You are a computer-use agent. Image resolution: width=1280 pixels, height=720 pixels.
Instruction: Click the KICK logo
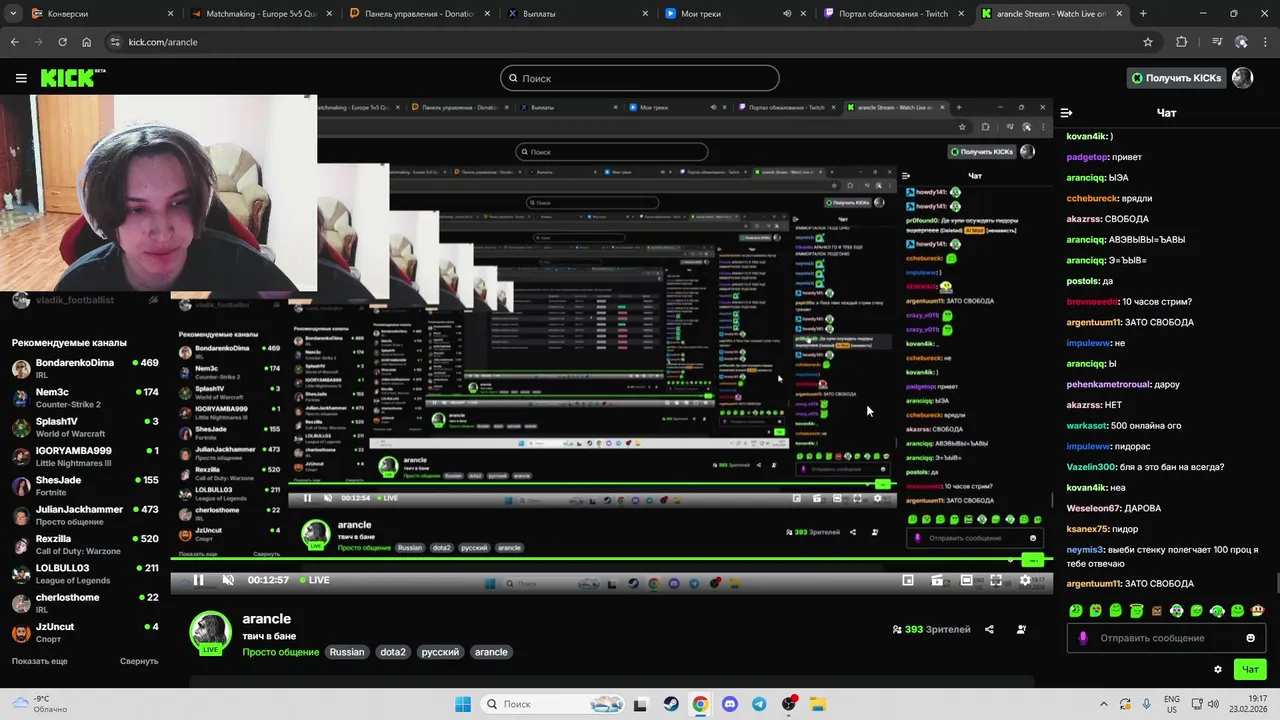73,78
